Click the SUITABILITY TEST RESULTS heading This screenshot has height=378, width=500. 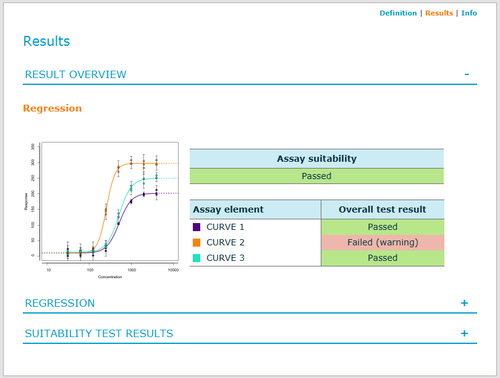click(x=99, y=333)
